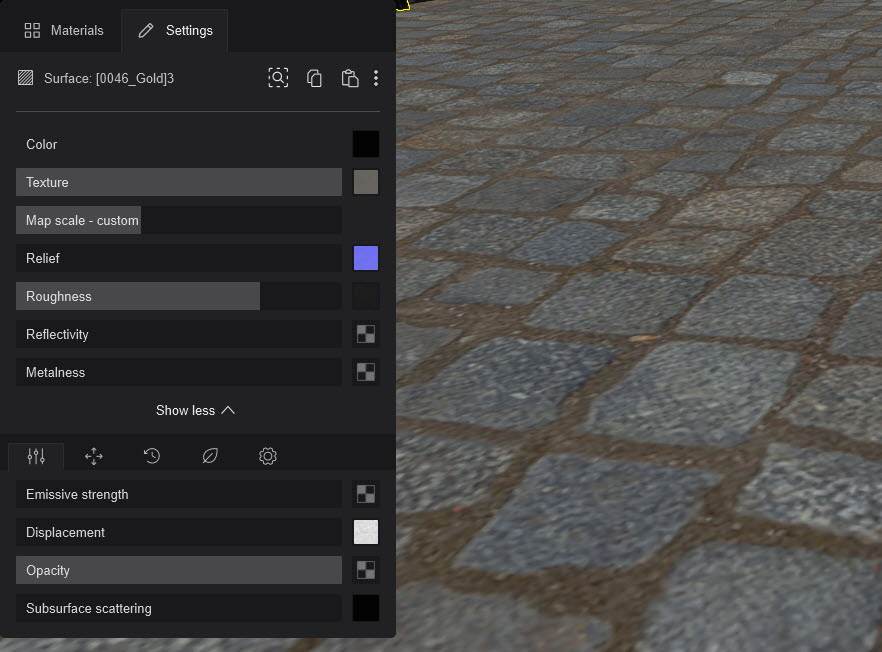Click the hatched material icon beside Surface label
Image resolution: width=882 pixels, height=652 pixels.
(25, 77)
